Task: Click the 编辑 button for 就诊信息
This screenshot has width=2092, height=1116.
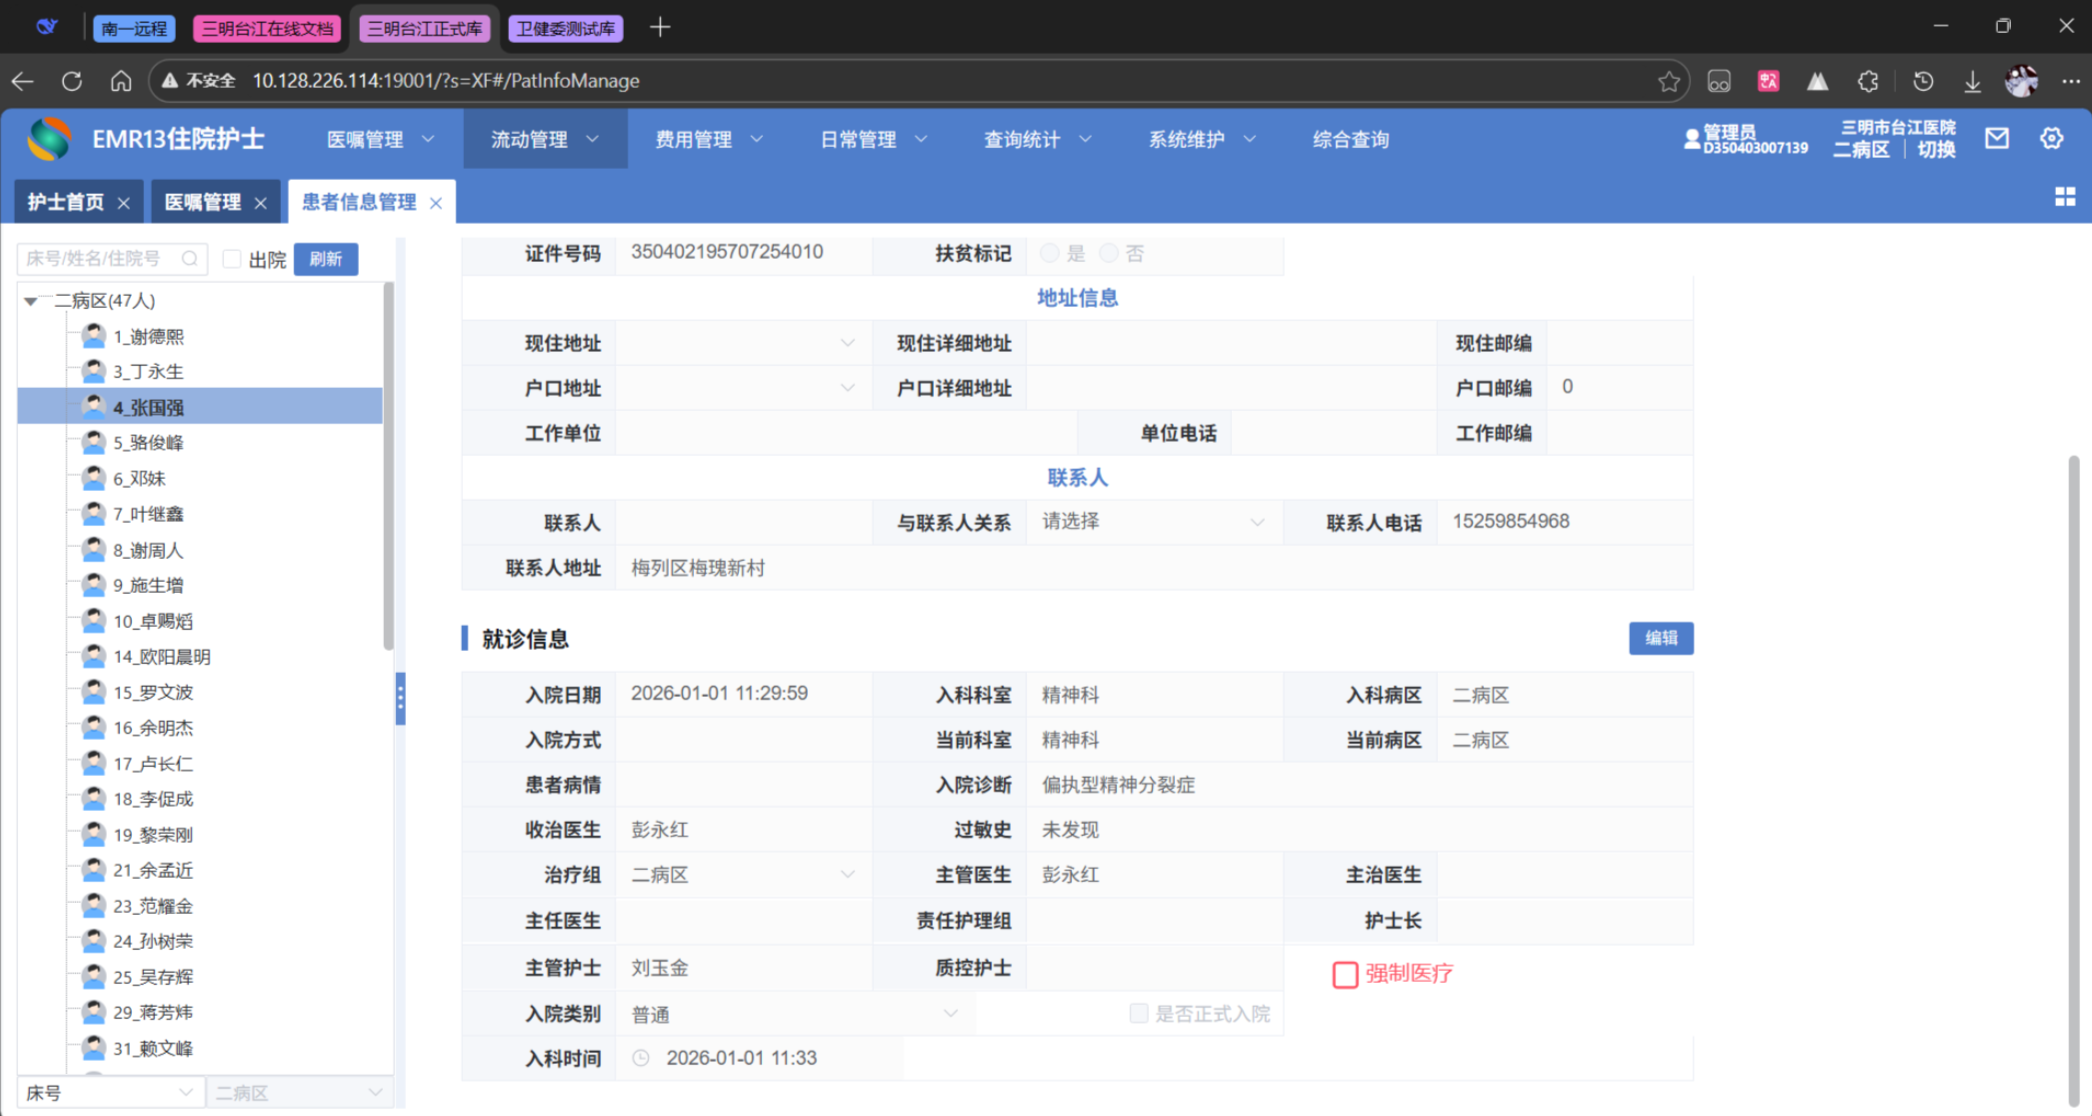Action: click(1660, 638)
